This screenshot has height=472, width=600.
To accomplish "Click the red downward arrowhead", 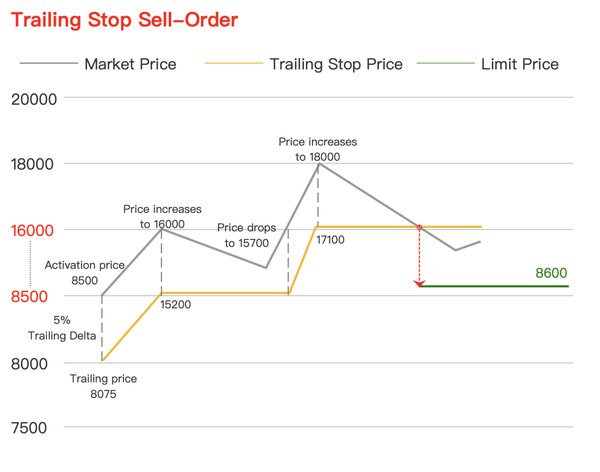I will 419,283.
